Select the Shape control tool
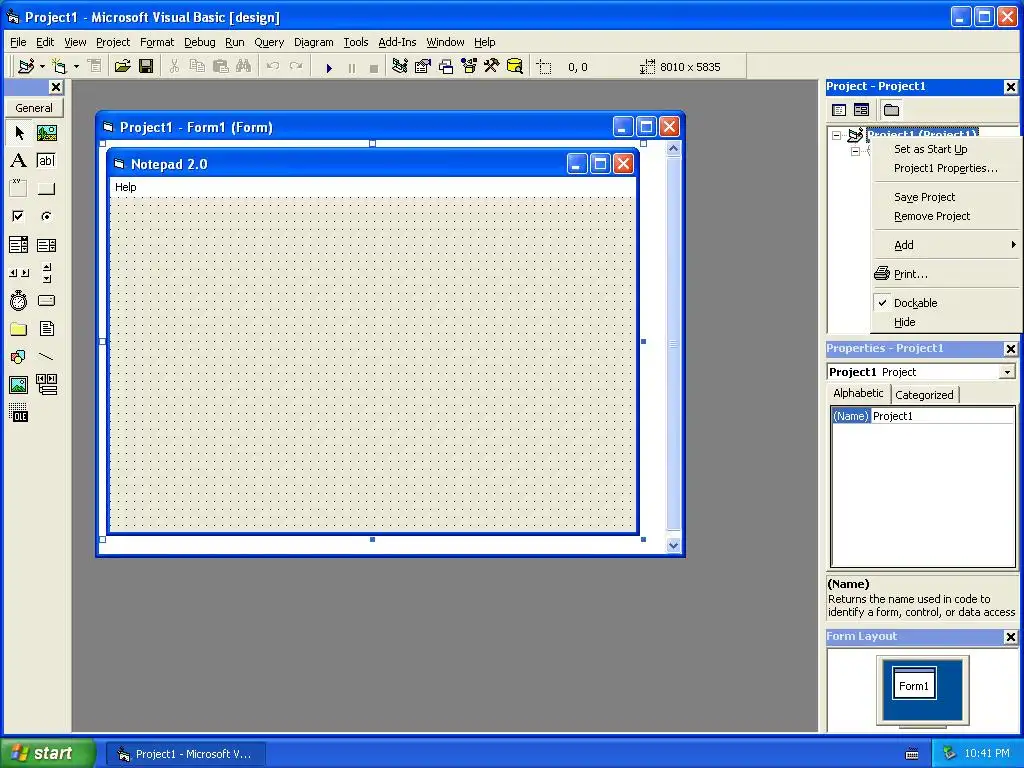 tap(19, 357)
